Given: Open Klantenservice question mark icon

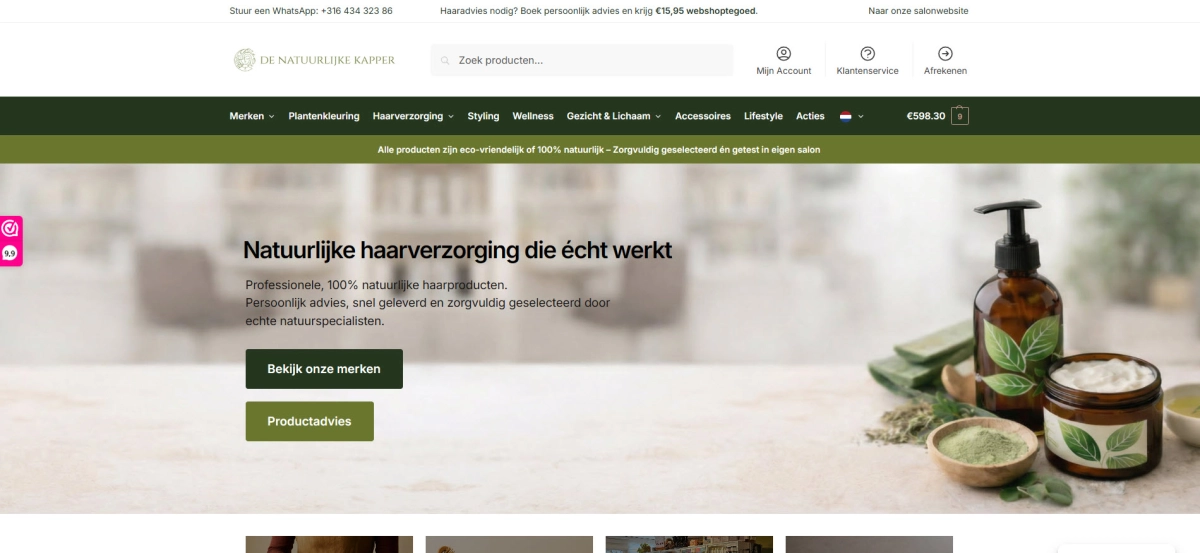Looking at the screenshot, I should point(867,53).
